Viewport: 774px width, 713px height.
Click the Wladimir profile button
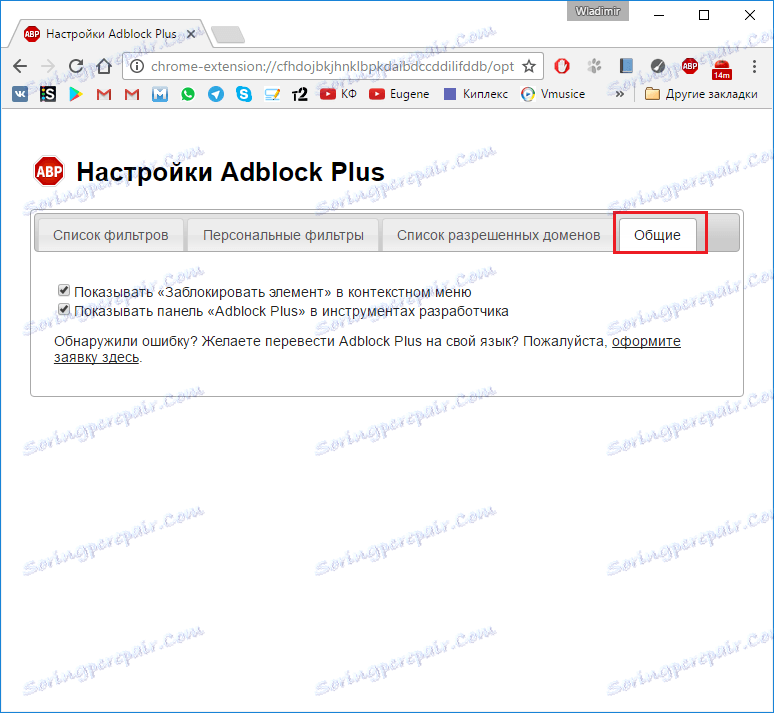598,11
